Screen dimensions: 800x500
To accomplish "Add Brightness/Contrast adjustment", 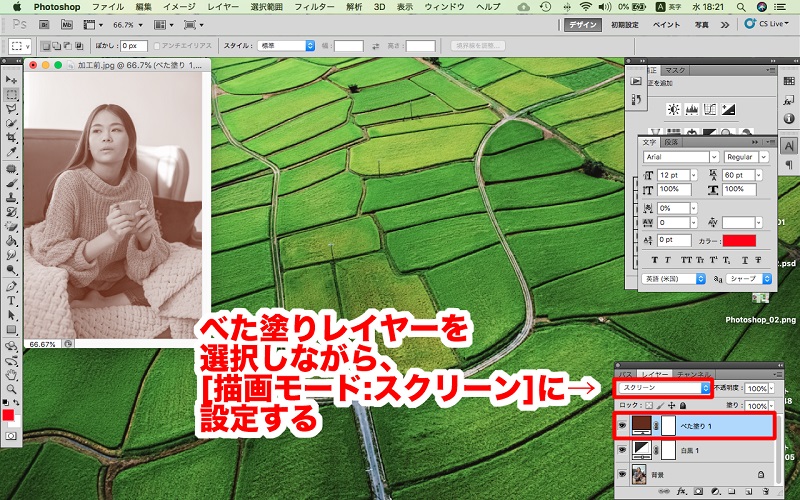I will [x=673, y=109].
